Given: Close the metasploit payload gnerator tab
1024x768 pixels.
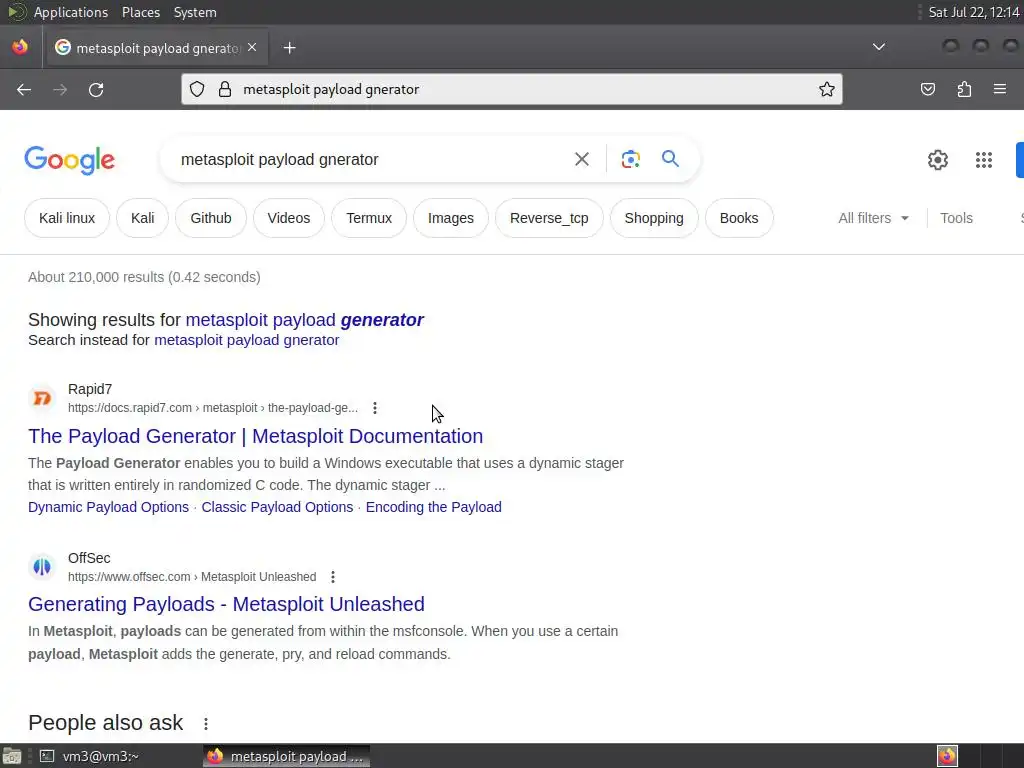Looking at the screenshot, I should 252,48.
